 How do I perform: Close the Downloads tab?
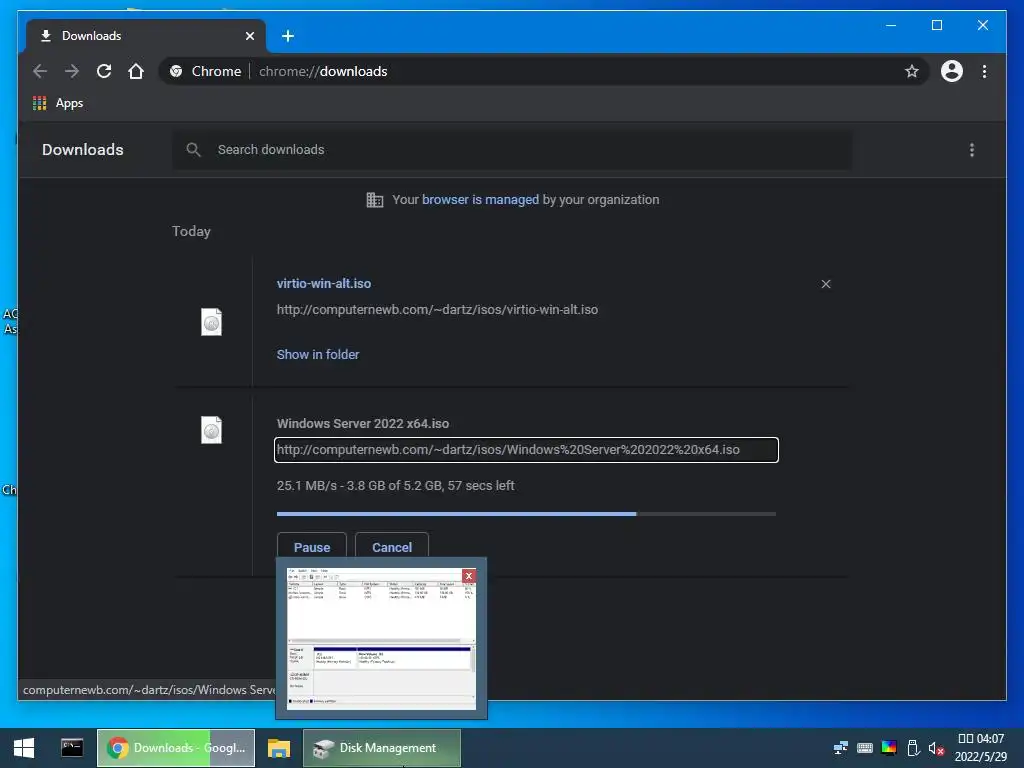pos(249,36)
